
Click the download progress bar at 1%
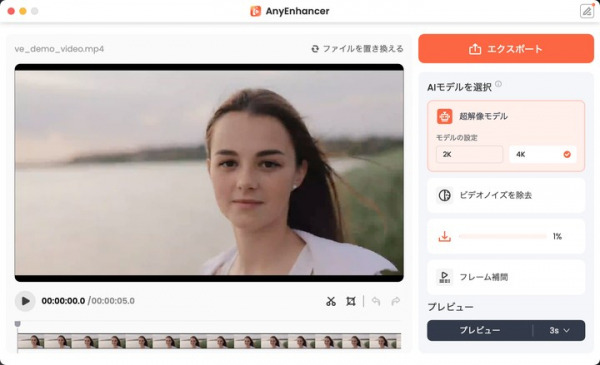pyautogui.click(x=503, y=236)
